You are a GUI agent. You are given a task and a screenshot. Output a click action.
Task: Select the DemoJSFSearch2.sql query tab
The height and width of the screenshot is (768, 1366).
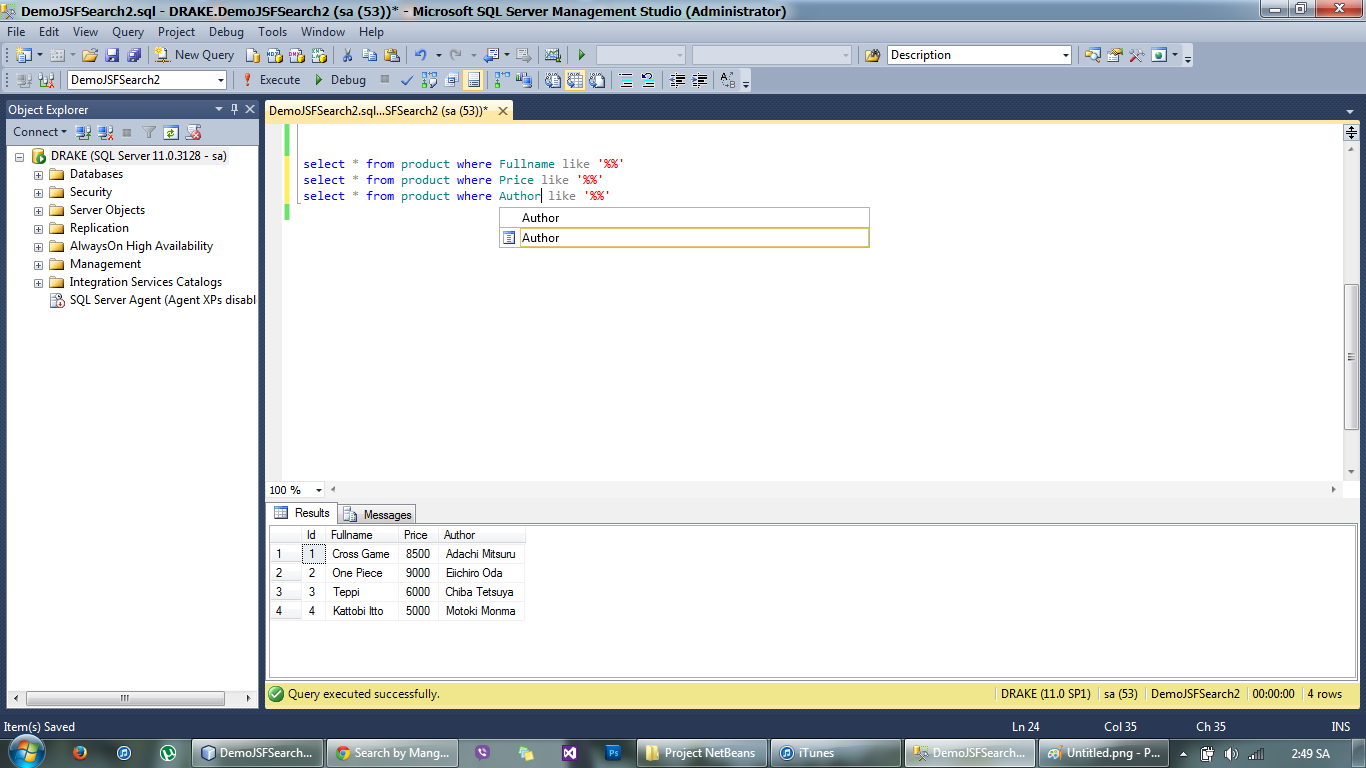pos(379,111)
